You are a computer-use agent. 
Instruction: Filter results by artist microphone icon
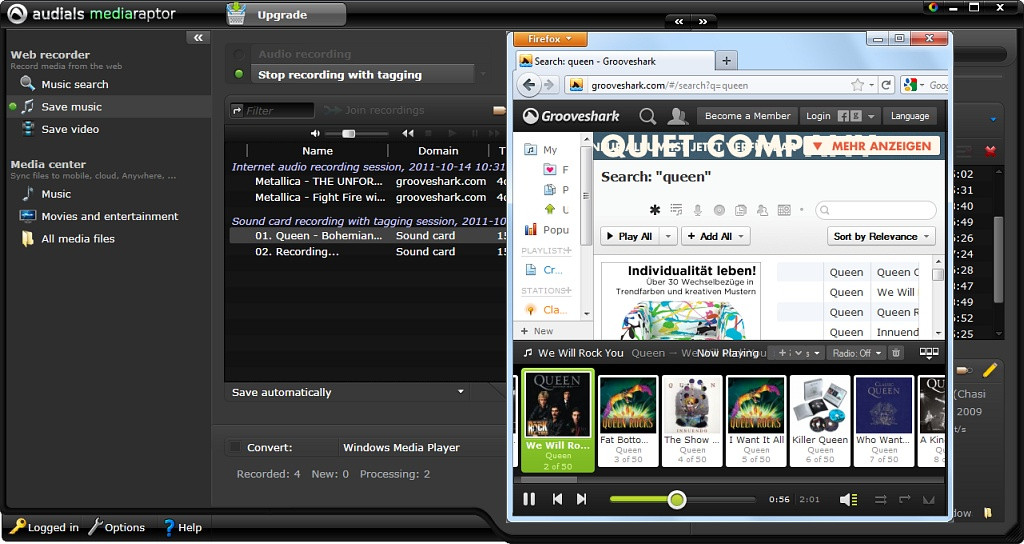tap(697, 210)
